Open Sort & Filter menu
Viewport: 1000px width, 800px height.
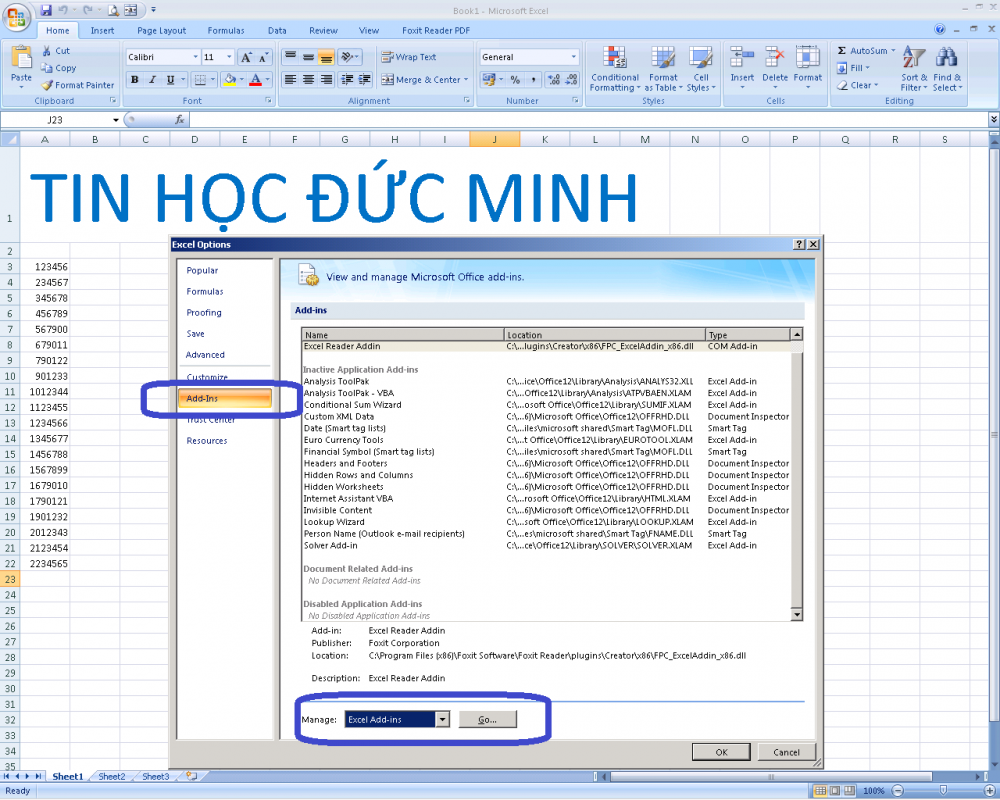914,69
